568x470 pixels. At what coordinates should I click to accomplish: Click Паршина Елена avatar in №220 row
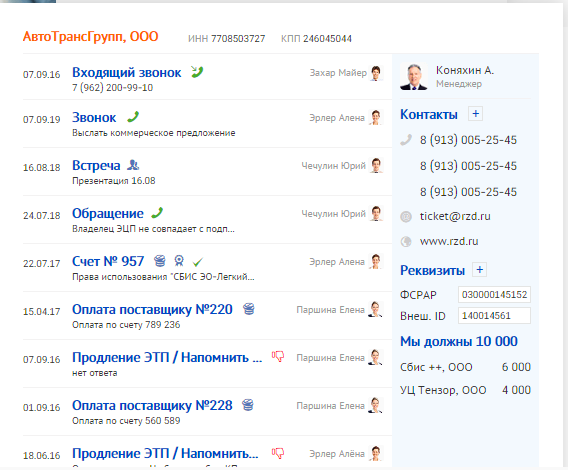375,309
